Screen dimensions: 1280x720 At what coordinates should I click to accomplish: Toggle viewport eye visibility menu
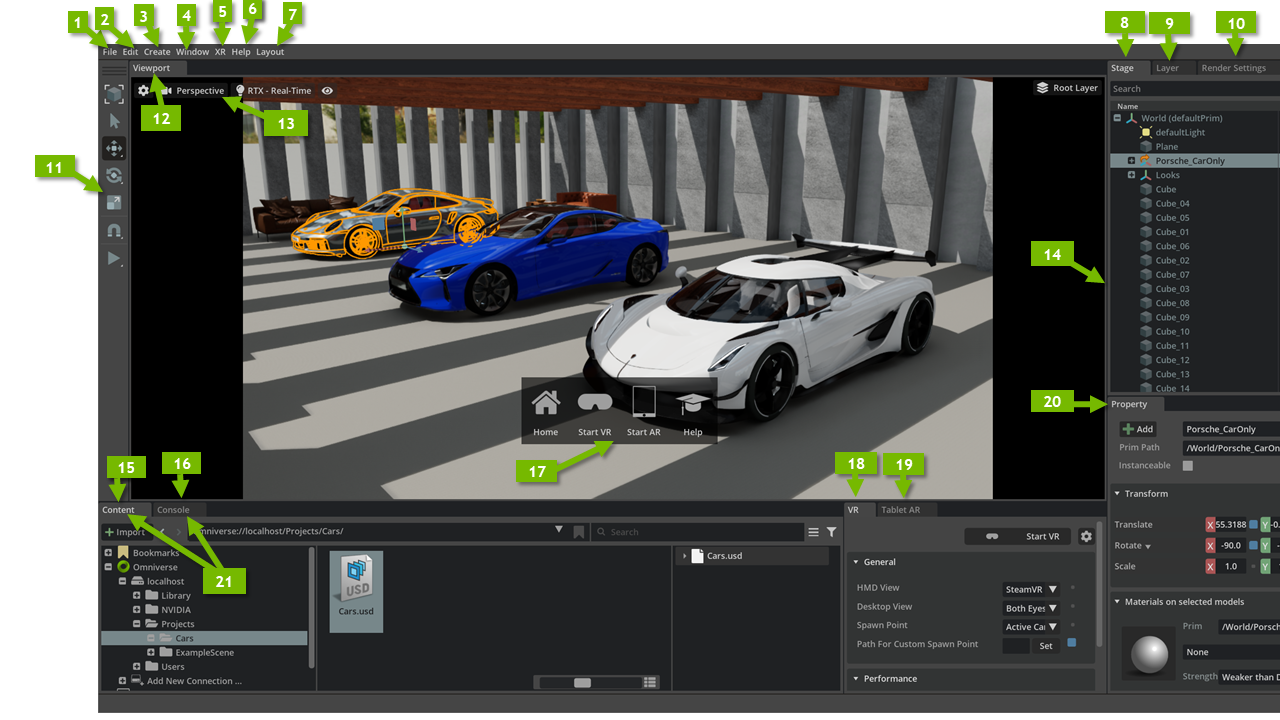pyautogui.click(x=327, y=90)
